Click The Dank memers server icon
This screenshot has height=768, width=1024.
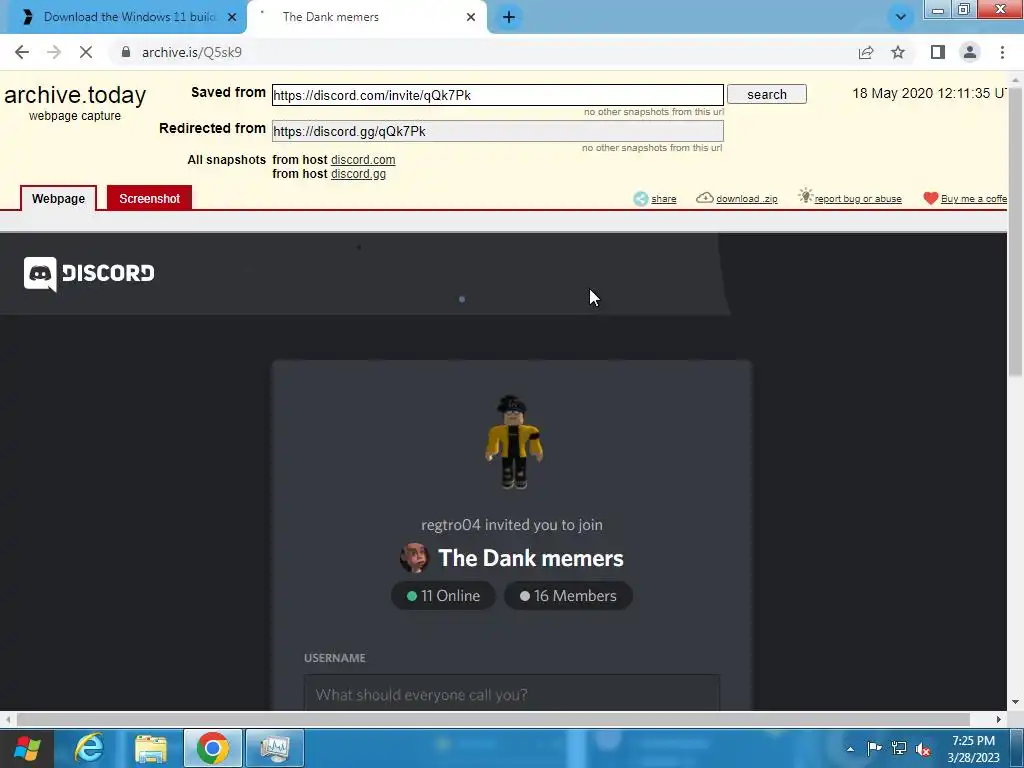click(414, 558)
